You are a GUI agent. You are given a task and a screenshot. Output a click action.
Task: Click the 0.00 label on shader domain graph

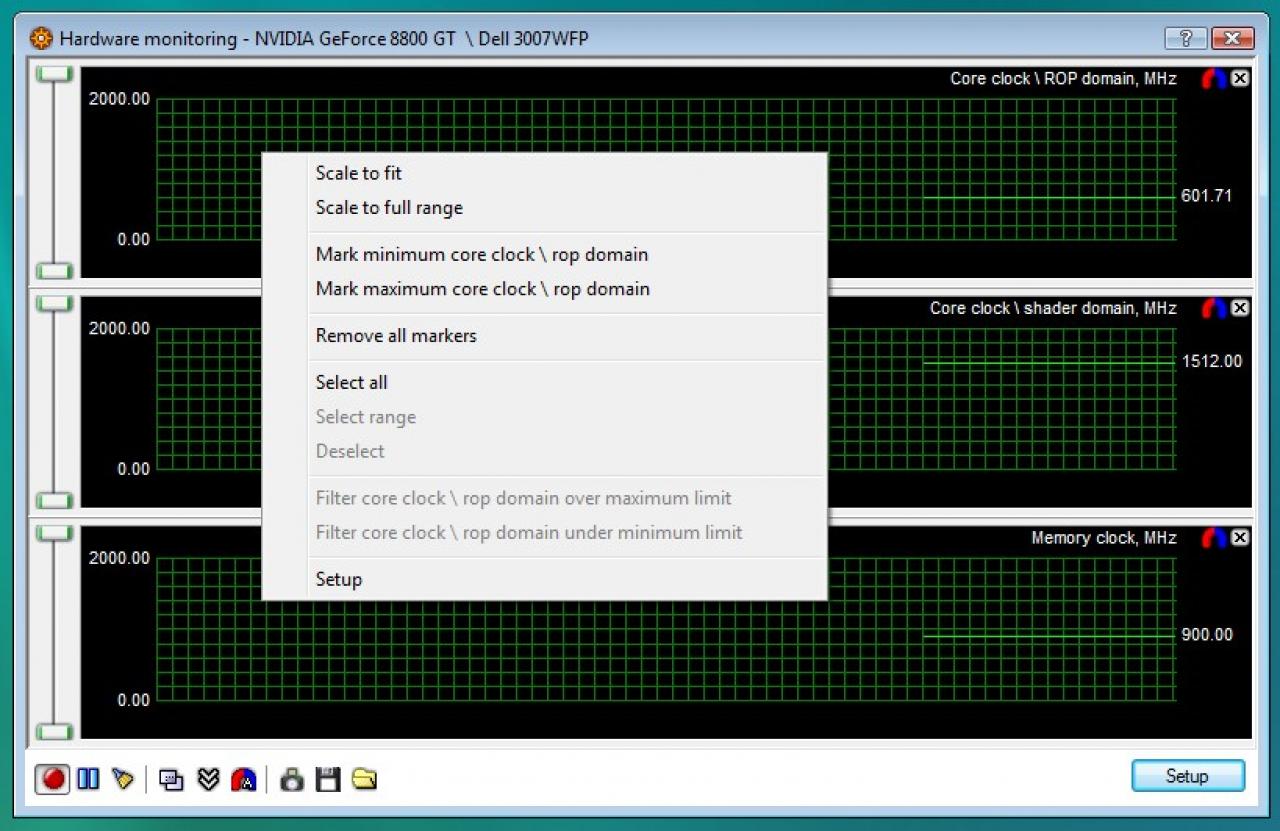[134, 469]
